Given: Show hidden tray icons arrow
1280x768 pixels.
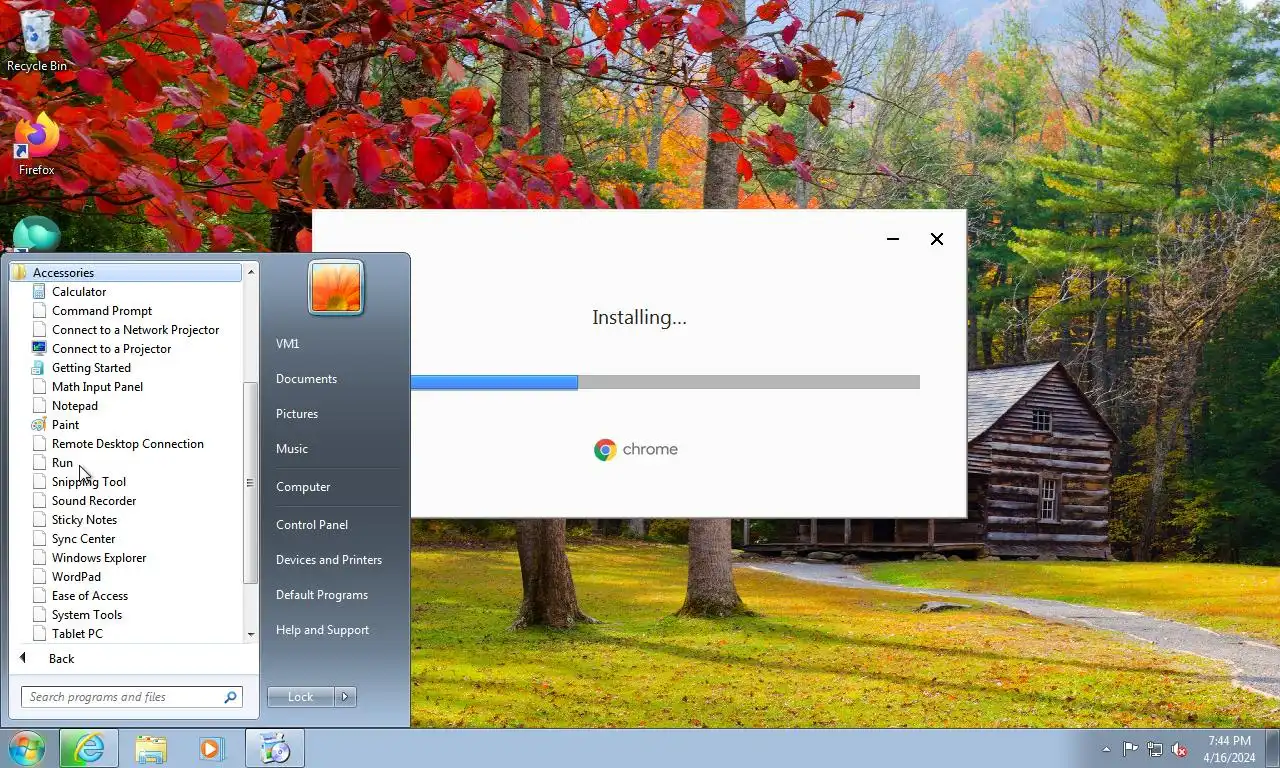Looking at the screenshot, I should coord(1106,749).
